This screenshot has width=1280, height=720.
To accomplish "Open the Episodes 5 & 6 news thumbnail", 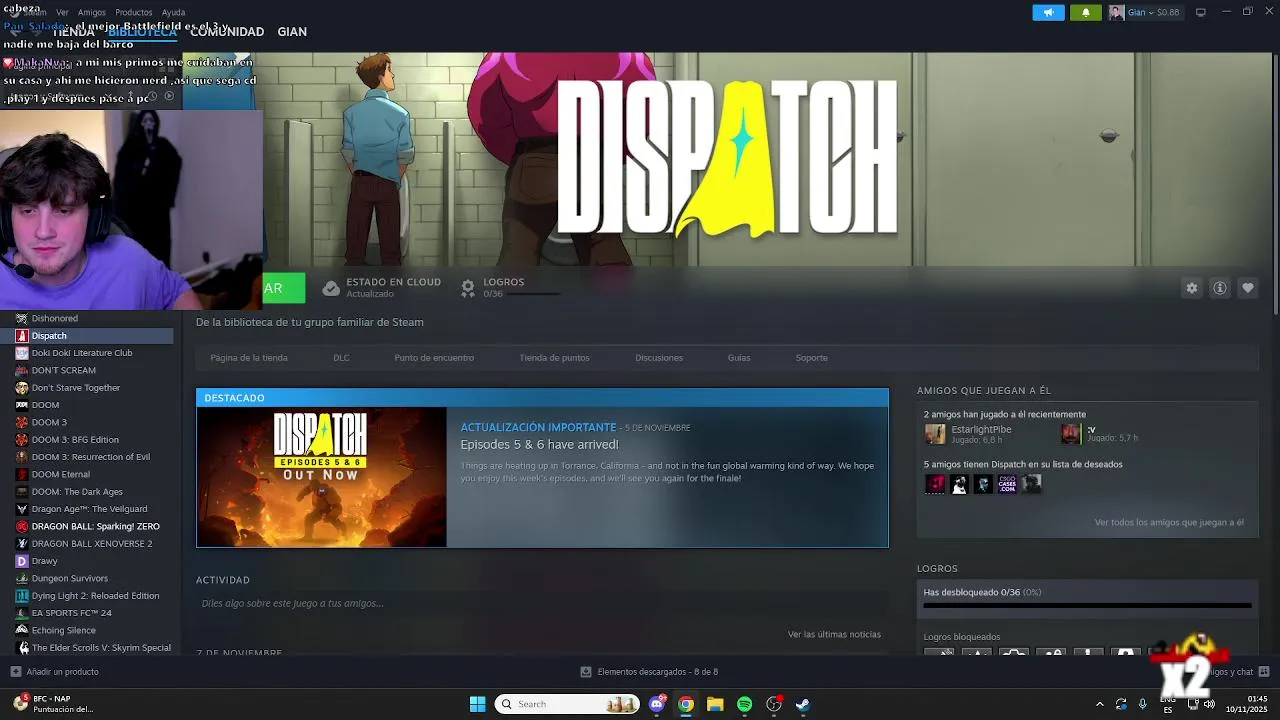I will tap(322, 477).
